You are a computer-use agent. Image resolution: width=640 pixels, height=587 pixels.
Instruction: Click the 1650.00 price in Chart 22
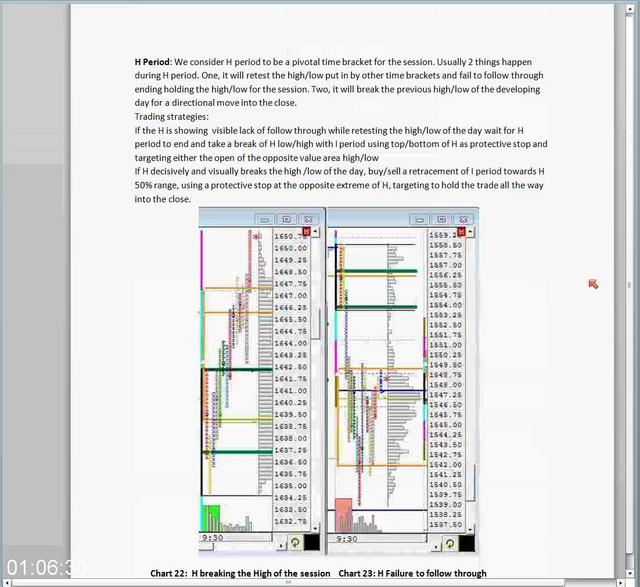click(x=291, y=248)
